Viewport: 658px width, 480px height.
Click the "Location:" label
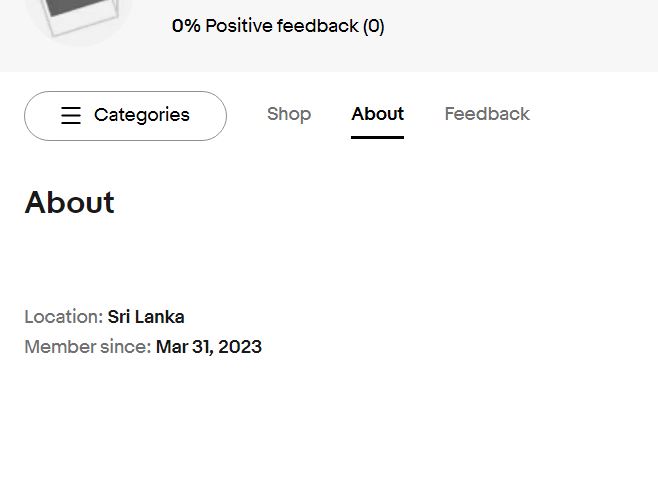click(63, 317)
